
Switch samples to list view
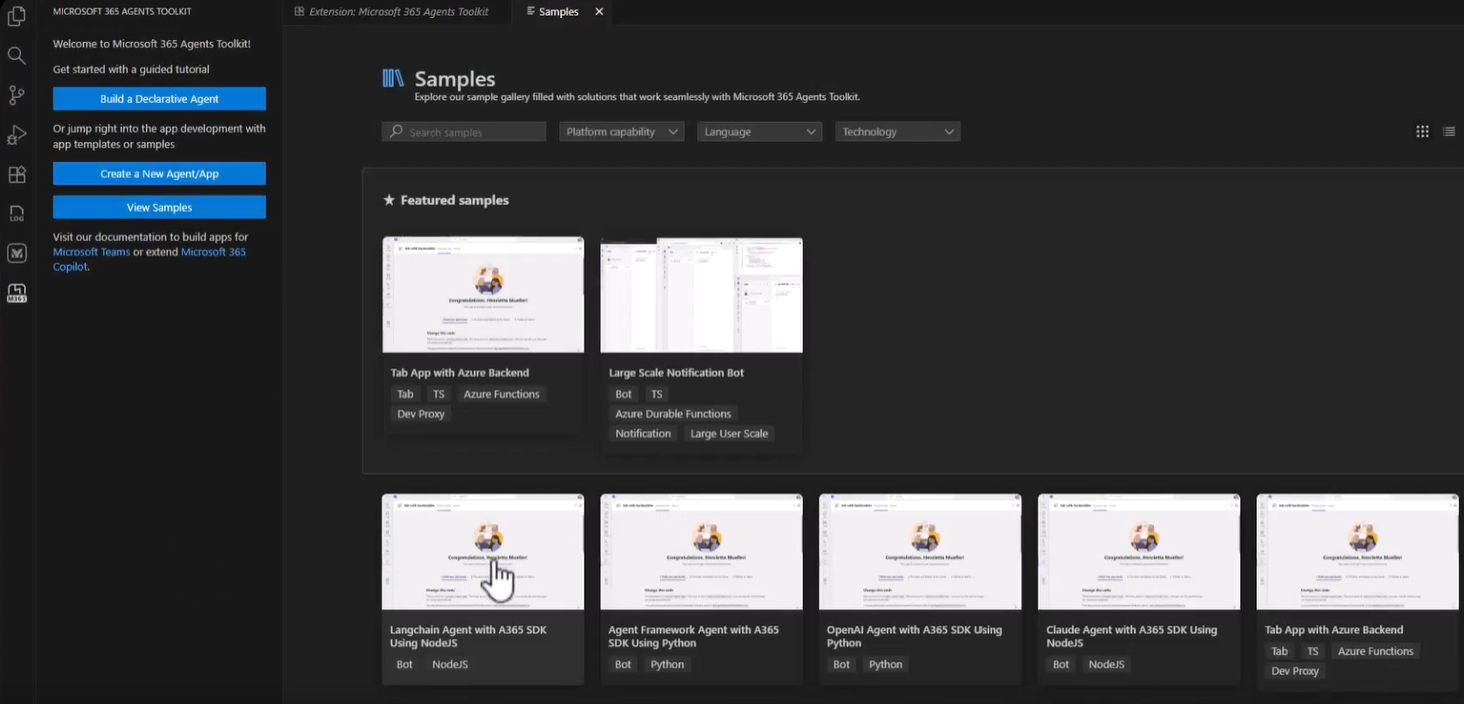(1449, 131)
